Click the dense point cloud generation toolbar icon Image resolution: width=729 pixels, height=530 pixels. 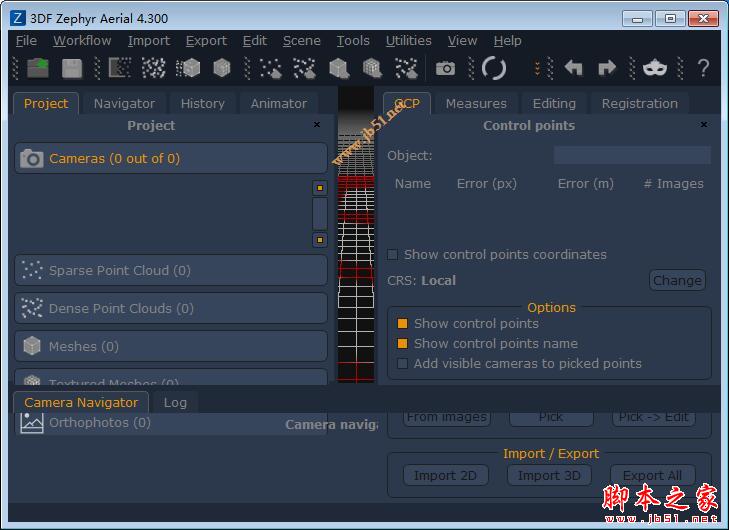pos(153,68)
